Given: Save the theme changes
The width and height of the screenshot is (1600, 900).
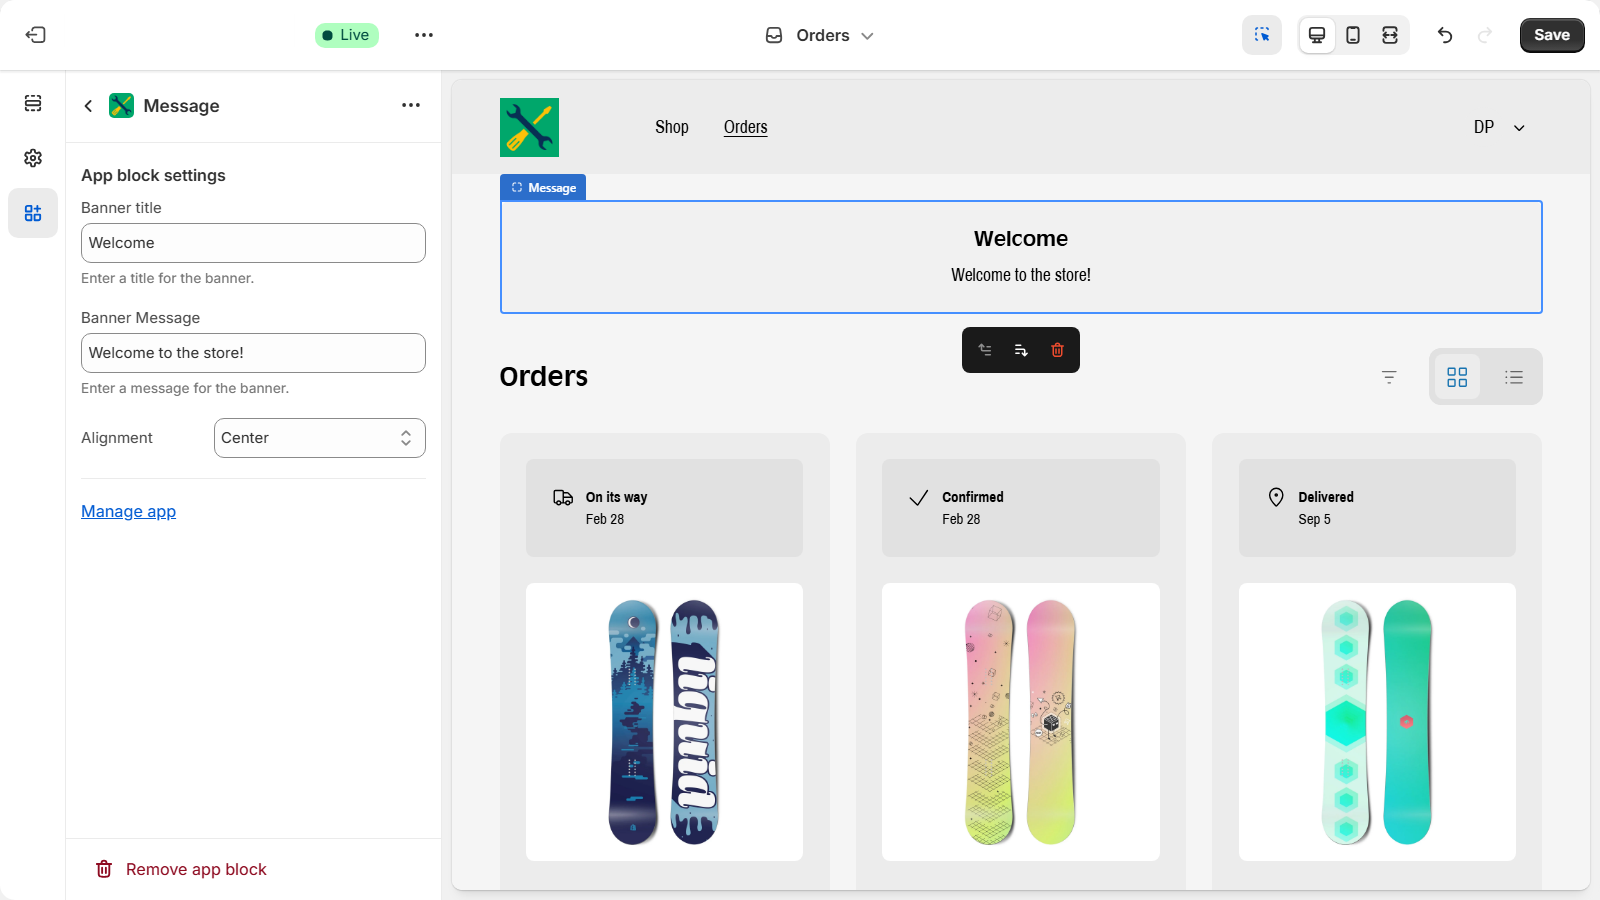Looking at the screenshot, I should [1551, 34].
